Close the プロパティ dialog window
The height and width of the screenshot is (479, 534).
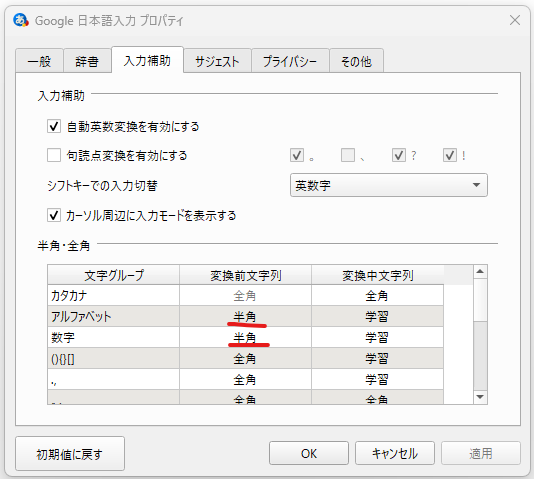coord(515,20)
